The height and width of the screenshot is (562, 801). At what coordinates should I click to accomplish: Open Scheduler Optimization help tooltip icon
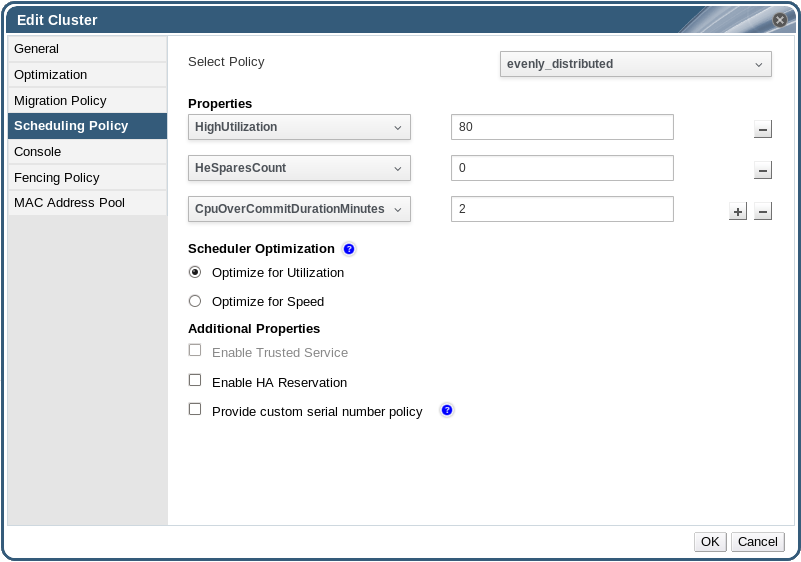pos(349,249)
